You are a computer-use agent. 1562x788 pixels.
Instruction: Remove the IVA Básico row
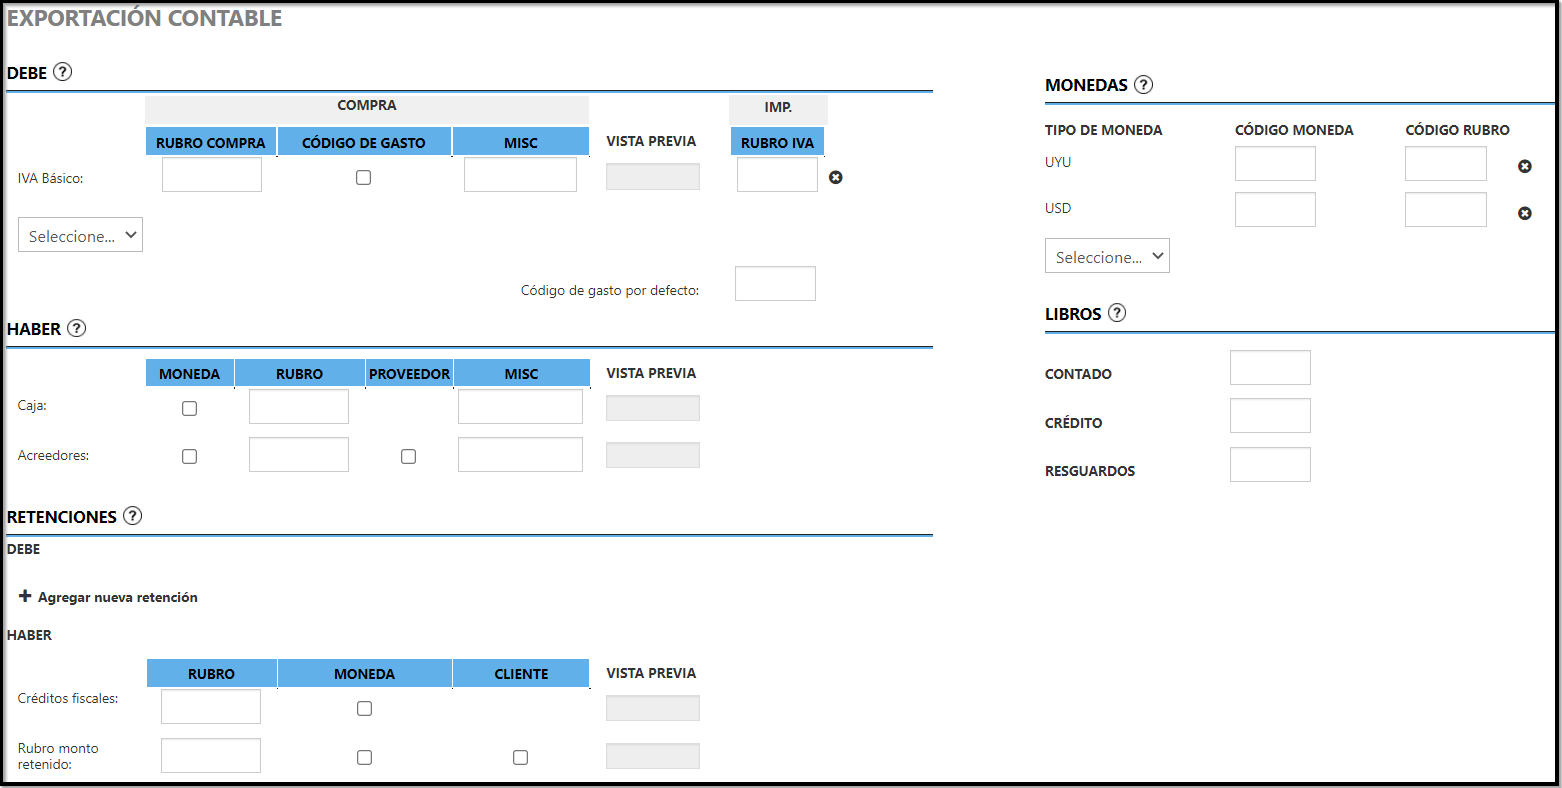(836, 177)
